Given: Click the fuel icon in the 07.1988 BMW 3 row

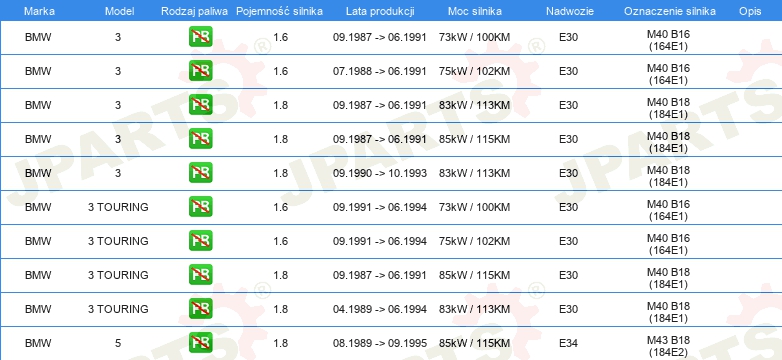Looking at the screenshot, I should click(200, 71).
